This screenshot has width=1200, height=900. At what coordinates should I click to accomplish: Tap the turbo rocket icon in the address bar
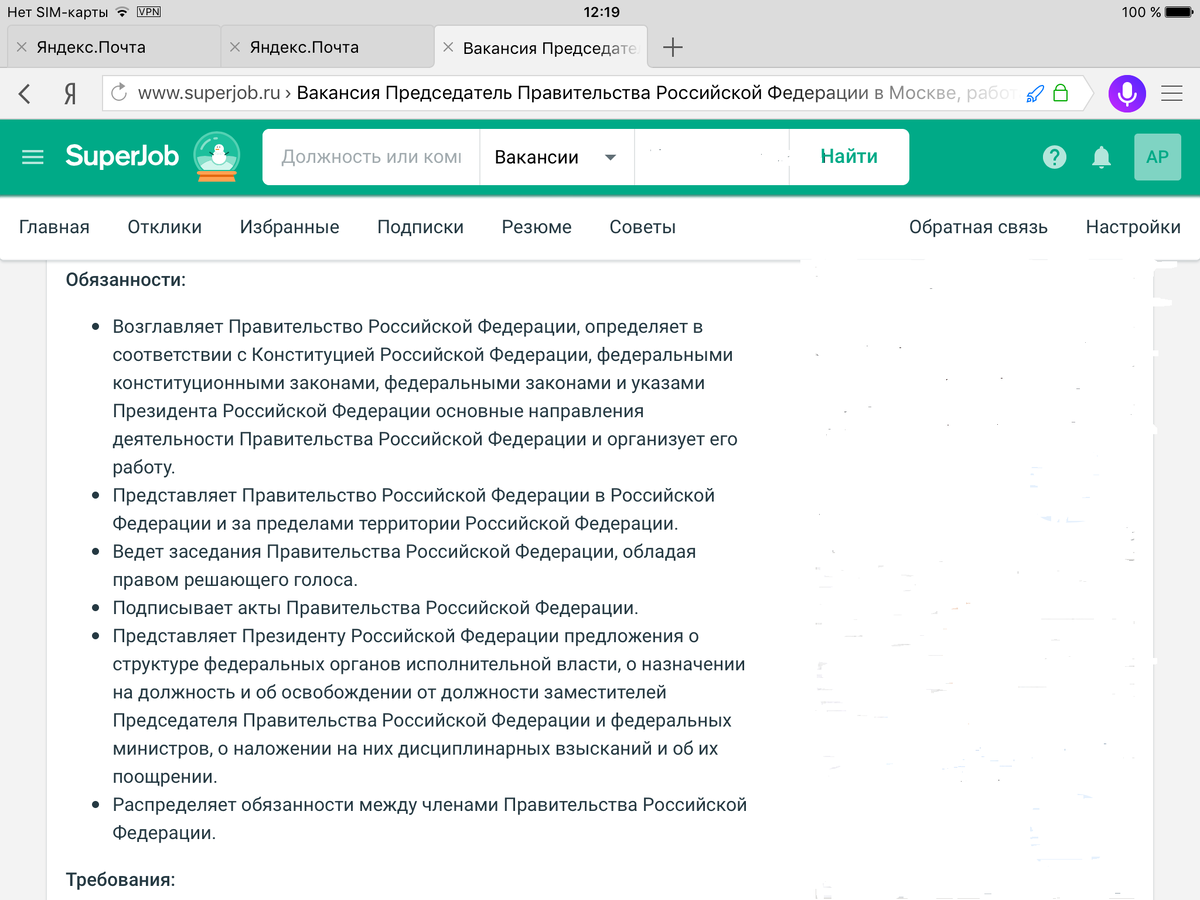pyautogui.click(x=1035, y=94)
